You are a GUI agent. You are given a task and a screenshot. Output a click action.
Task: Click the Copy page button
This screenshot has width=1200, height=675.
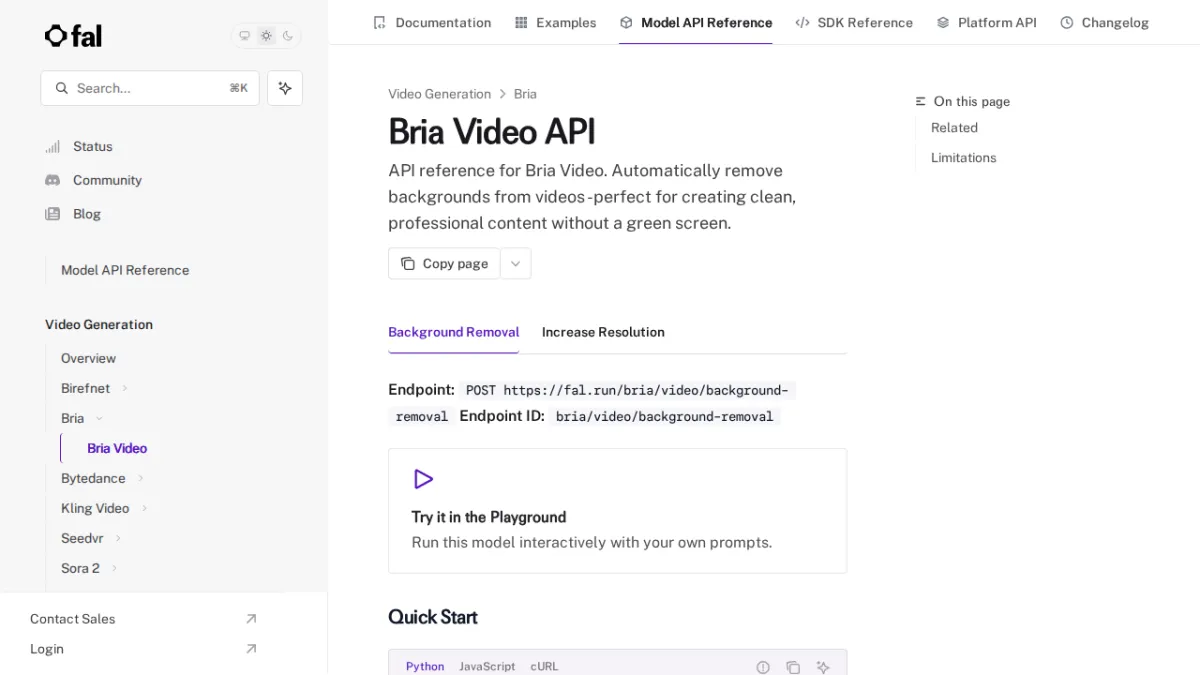click(444, 263)
